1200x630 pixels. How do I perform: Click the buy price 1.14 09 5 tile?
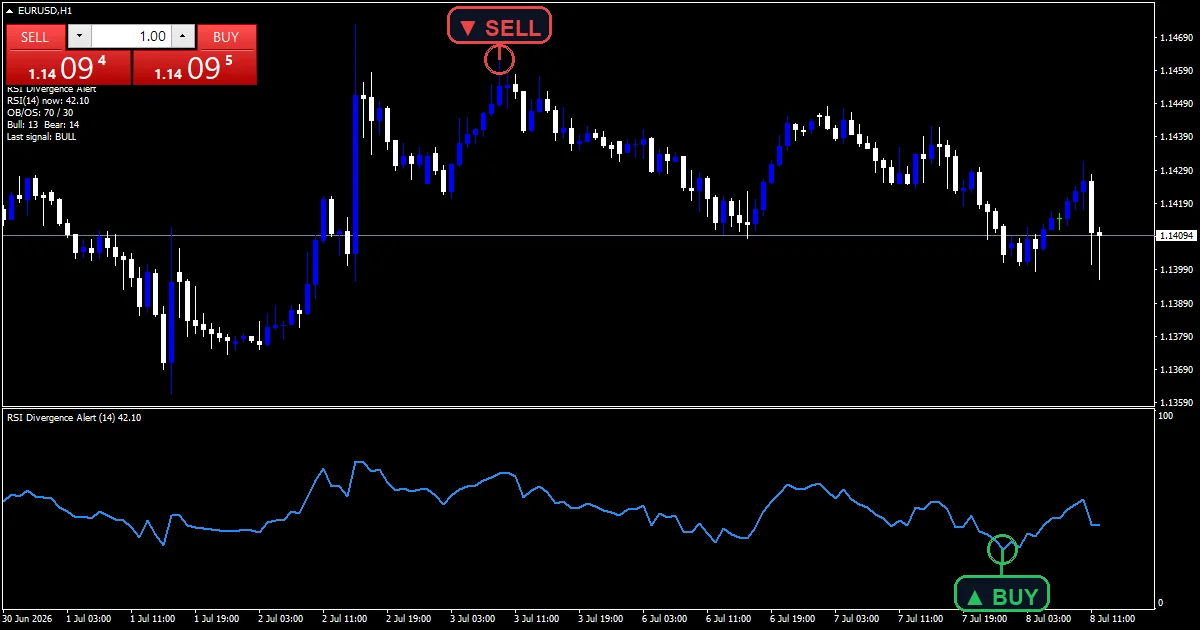click(194, 68)
